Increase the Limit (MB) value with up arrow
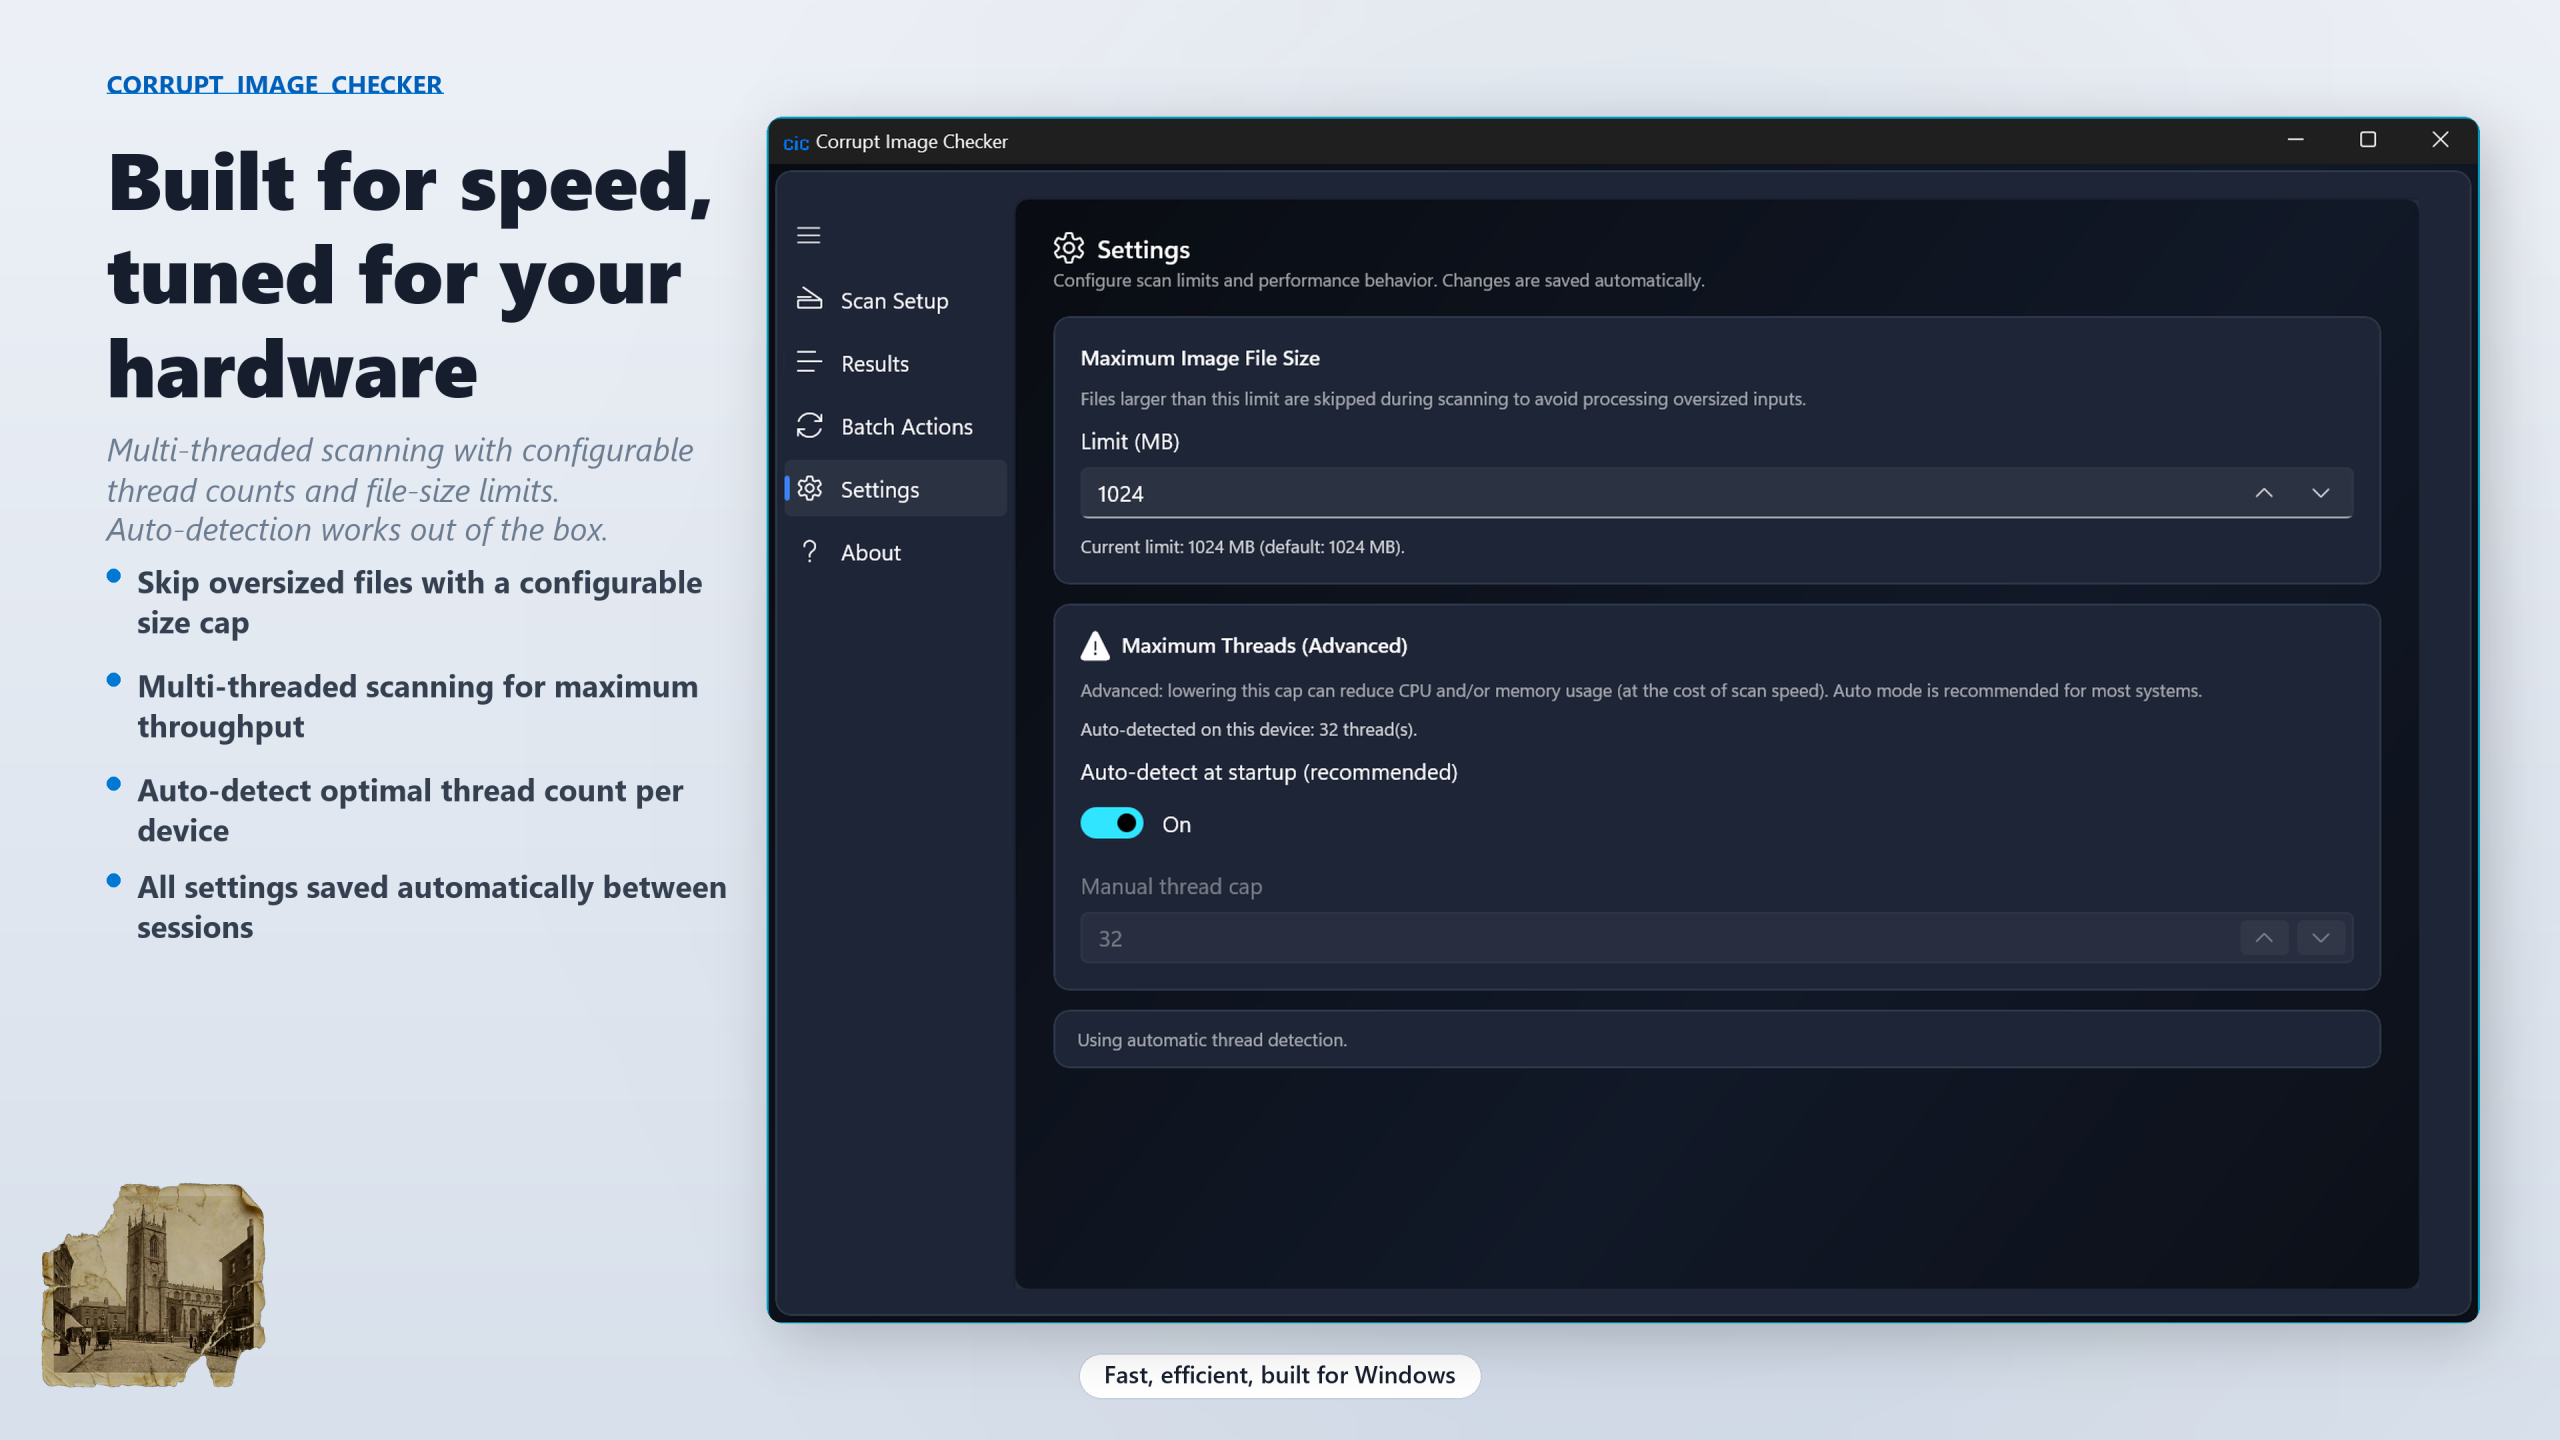The image size is (2560, 1440). point(2264,493)
